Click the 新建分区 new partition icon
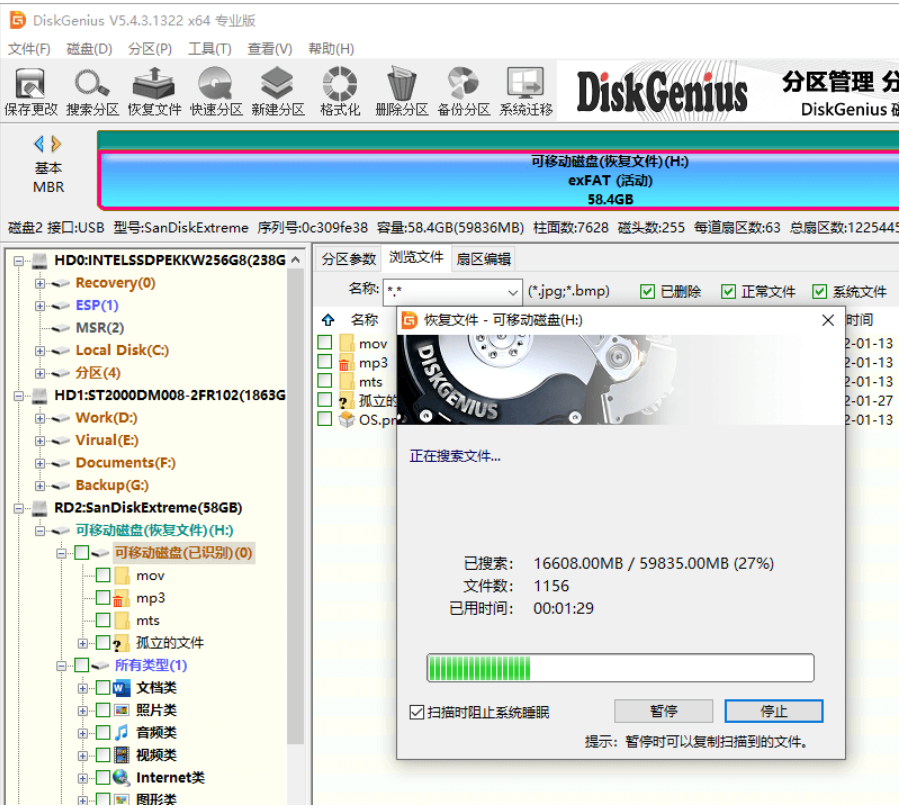This screenshot has width=899, height=811. point(278,91)
